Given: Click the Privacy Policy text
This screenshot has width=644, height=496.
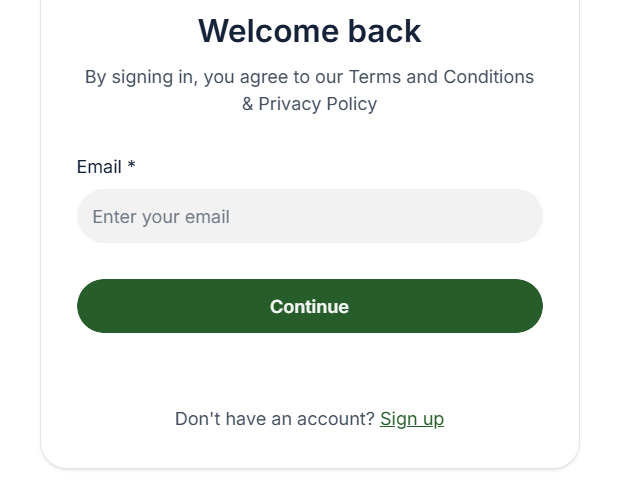Looking at the screenshot, I should point(317,104).
